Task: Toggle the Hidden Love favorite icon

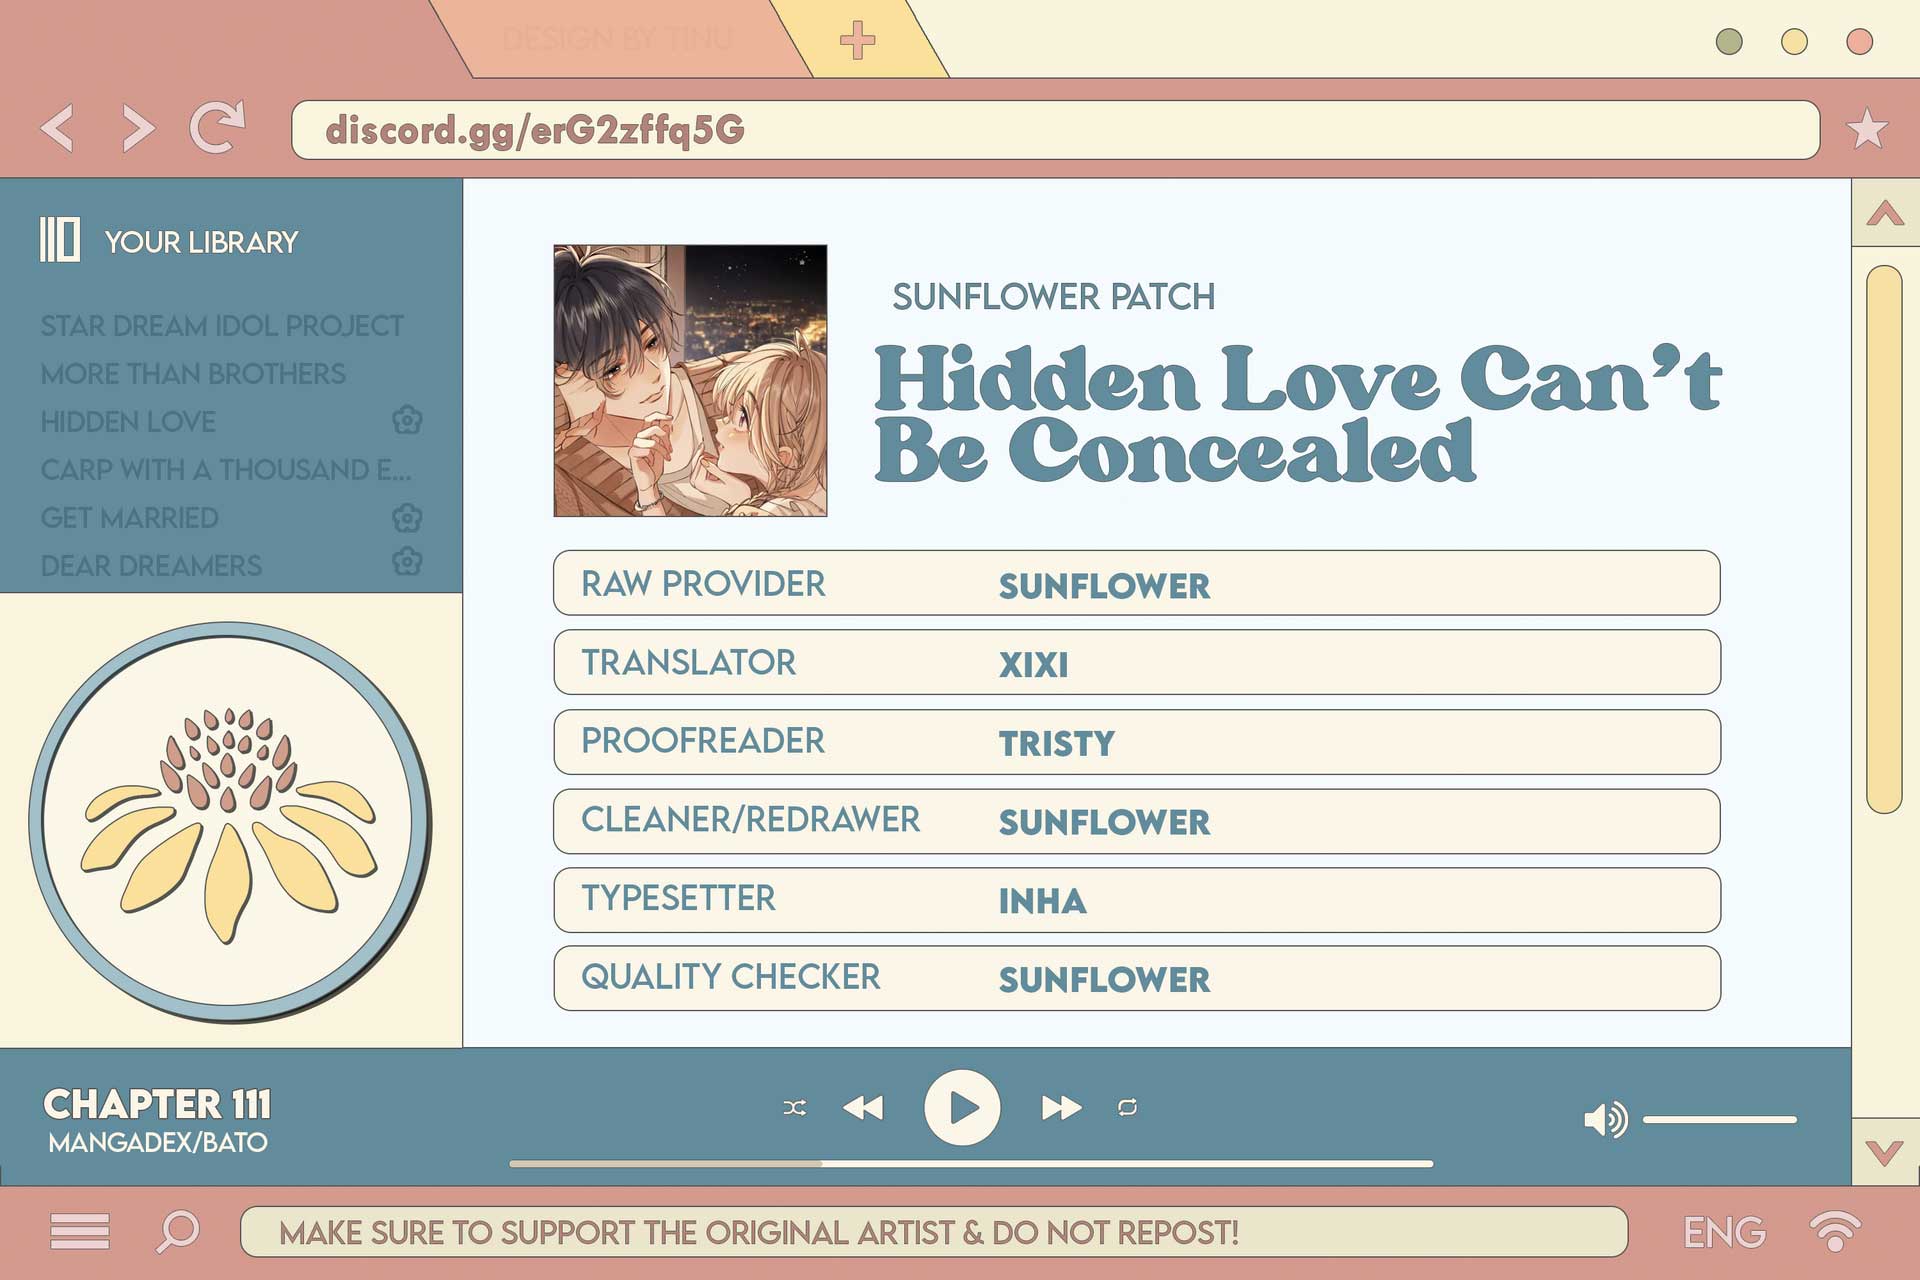Action: tap(409, 420)
